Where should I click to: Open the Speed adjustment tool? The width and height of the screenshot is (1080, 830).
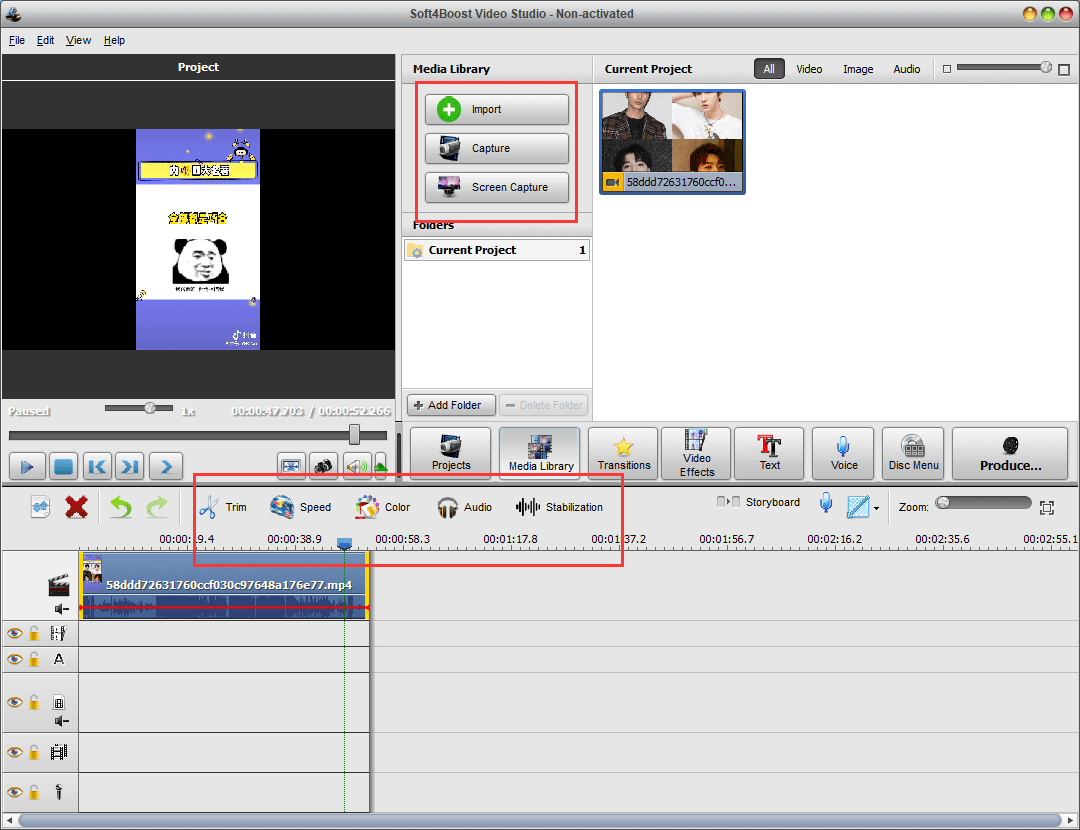tap(300, 507)
